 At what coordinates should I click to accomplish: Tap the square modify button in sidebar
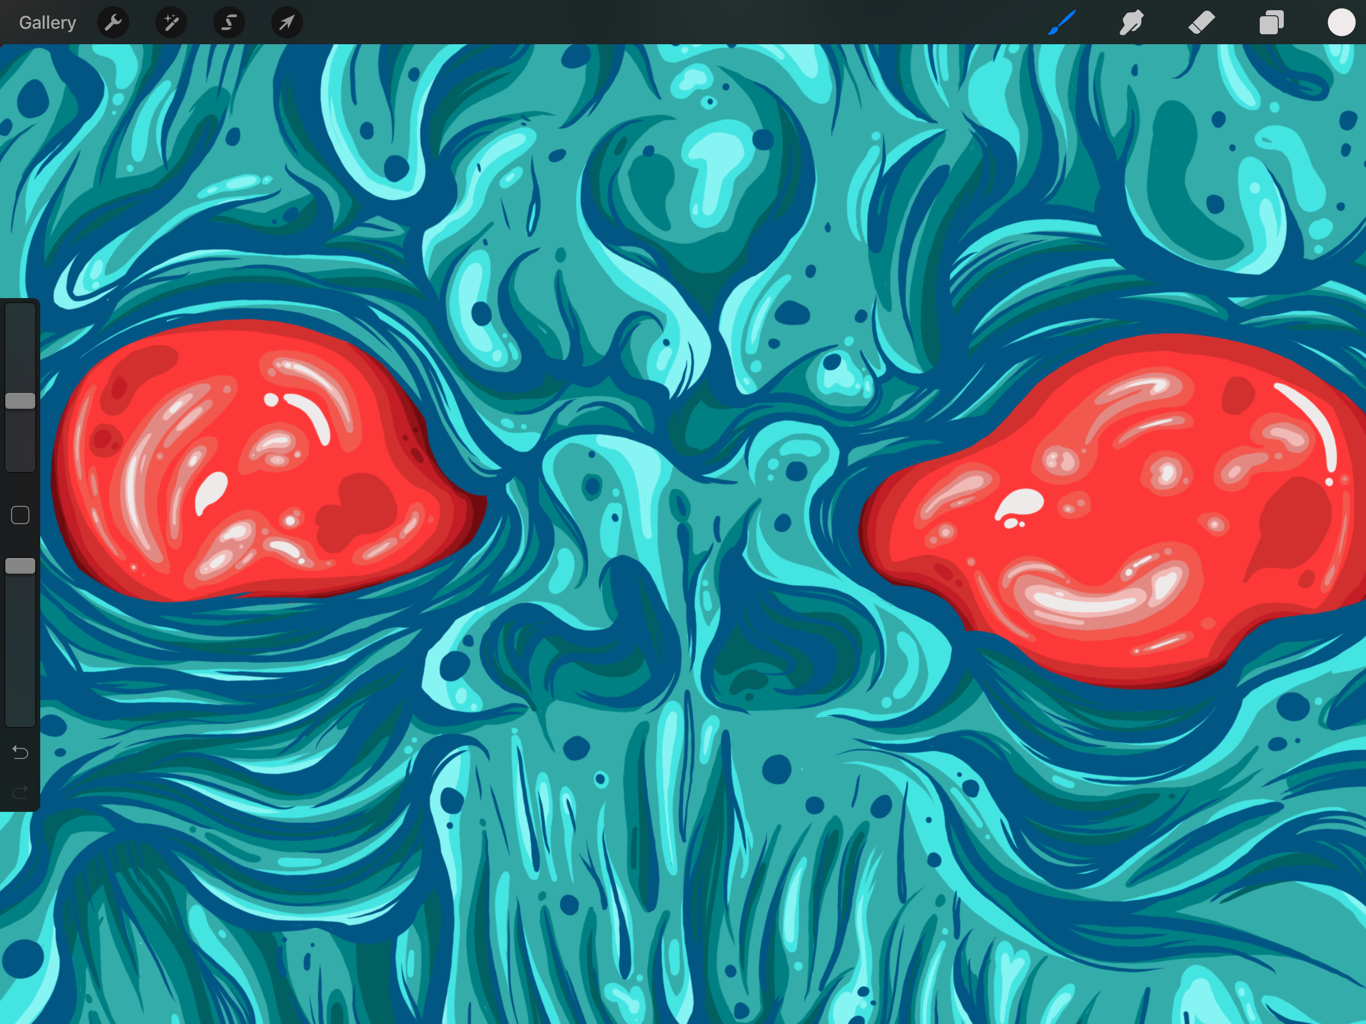pyautogui.click(x=20, y=515)
